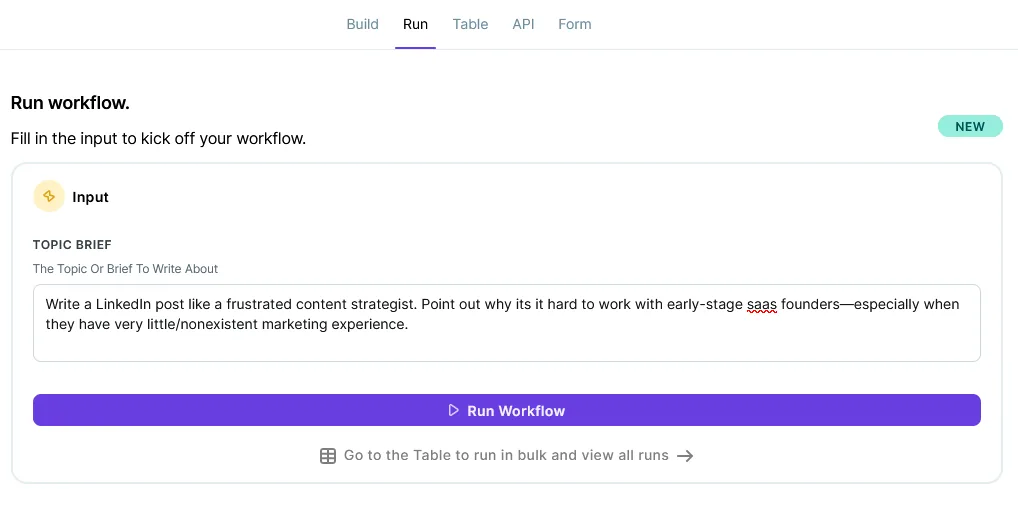This screenshot has height=511, width=1018.
Task: Click 'The Topic Or Brief To Write About' hint
Action: 125,269
